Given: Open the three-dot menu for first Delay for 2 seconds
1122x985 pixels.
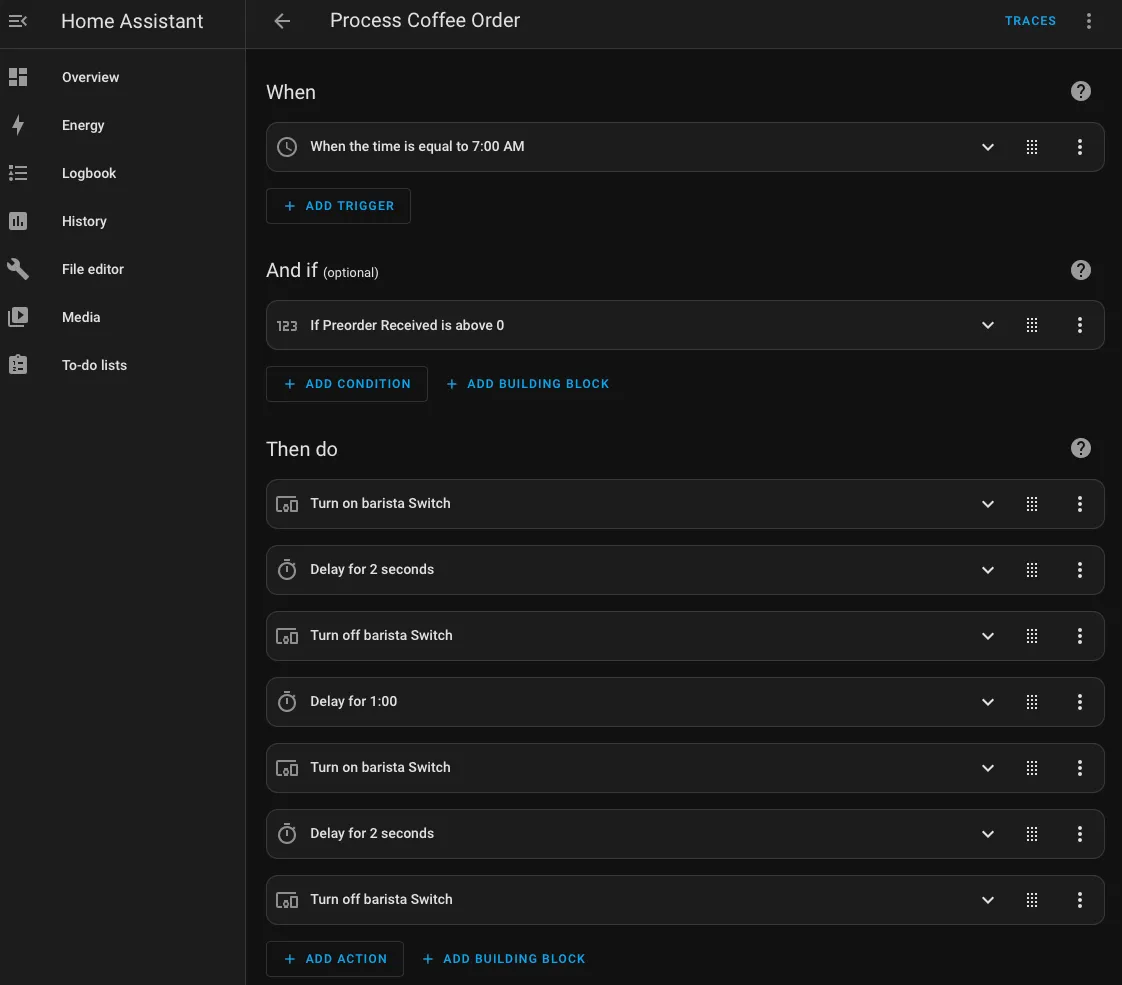Looking at the screenshot, I should (1080, 570).
